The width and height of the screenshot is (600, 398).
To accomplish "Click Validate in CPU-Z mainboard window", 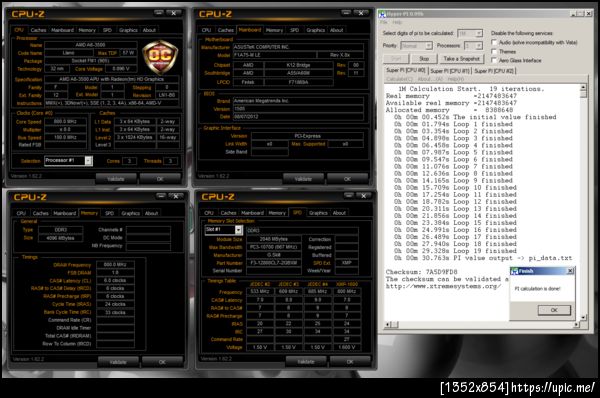I will click(303, 179).
